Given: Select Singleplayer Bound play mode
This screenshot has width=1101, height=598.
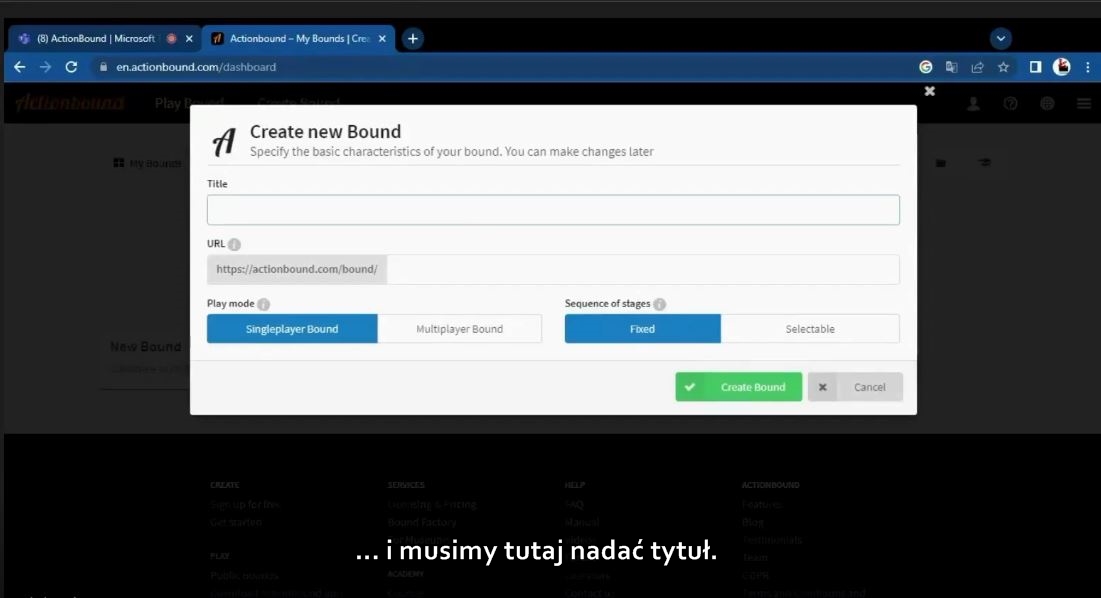Looking at the screenshot, I should (x=292, y=329).
